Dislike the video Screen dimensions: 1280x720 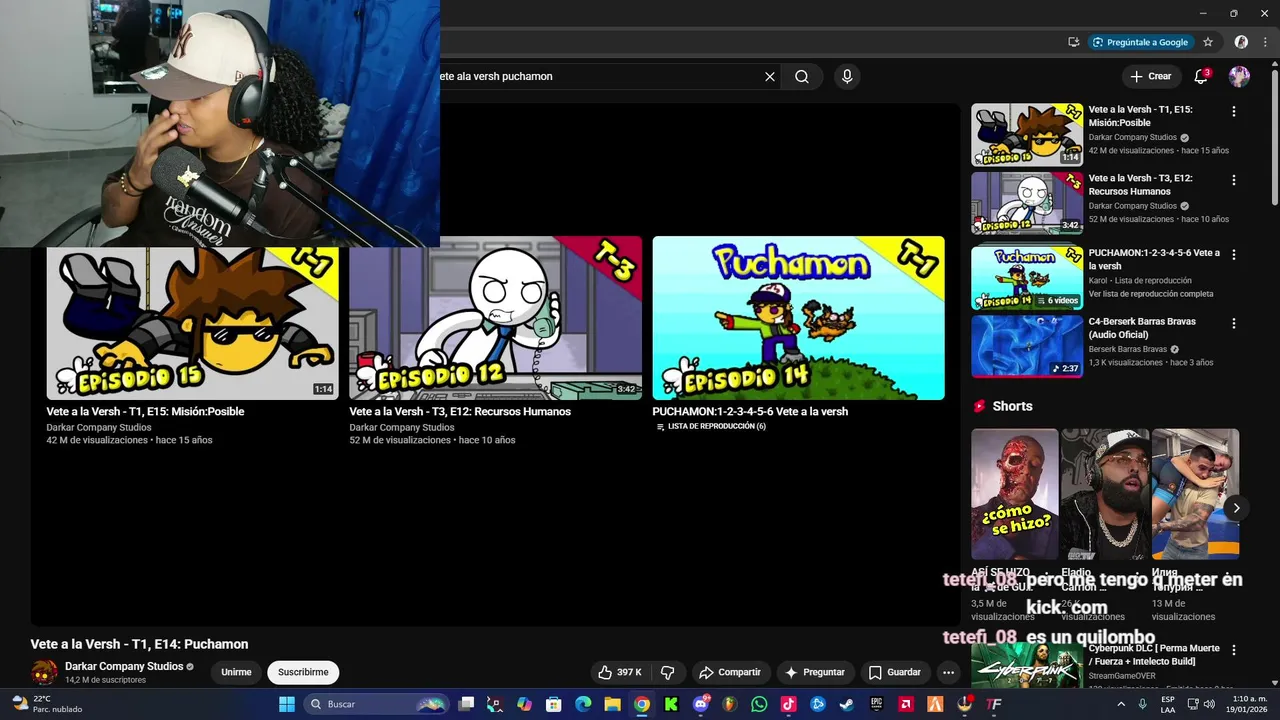pos(668,672)
